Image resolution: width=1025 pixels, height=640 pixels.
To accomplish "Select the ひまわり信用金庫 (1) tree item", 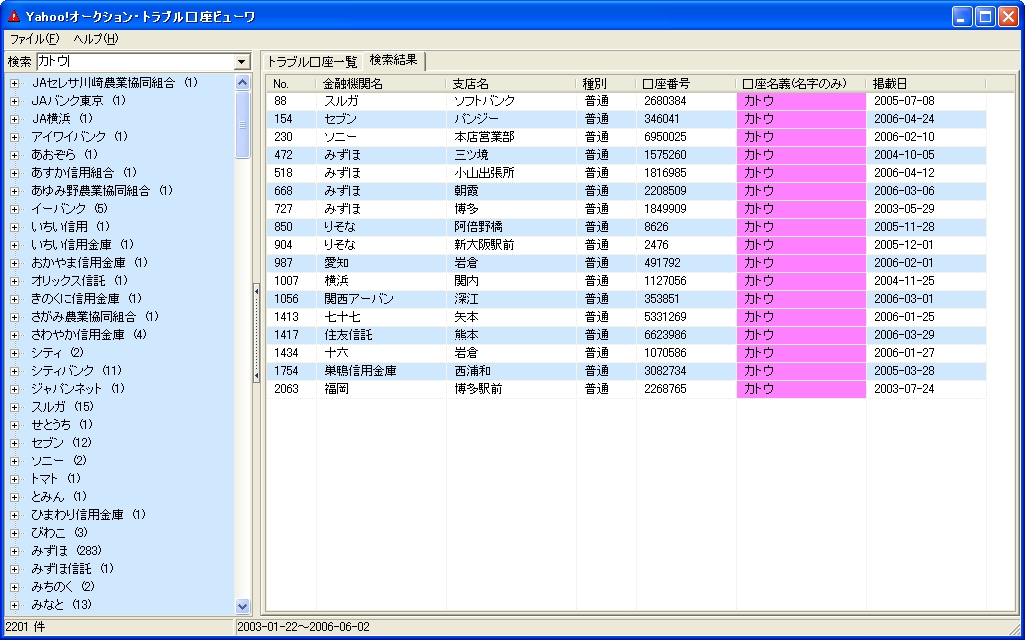I will [88, 514].
